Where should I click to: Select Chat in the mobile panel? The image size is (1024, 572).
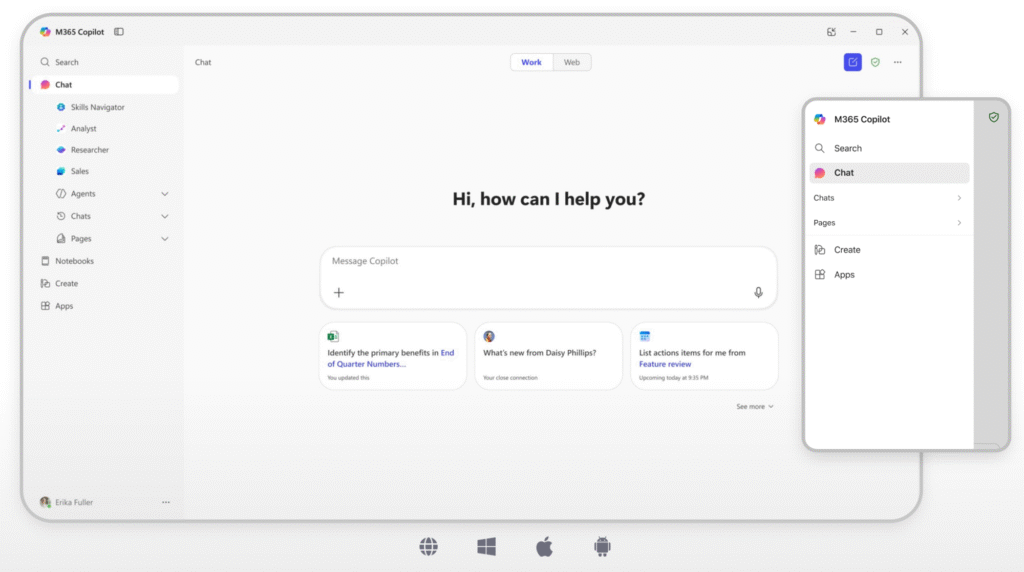[889, 173]
